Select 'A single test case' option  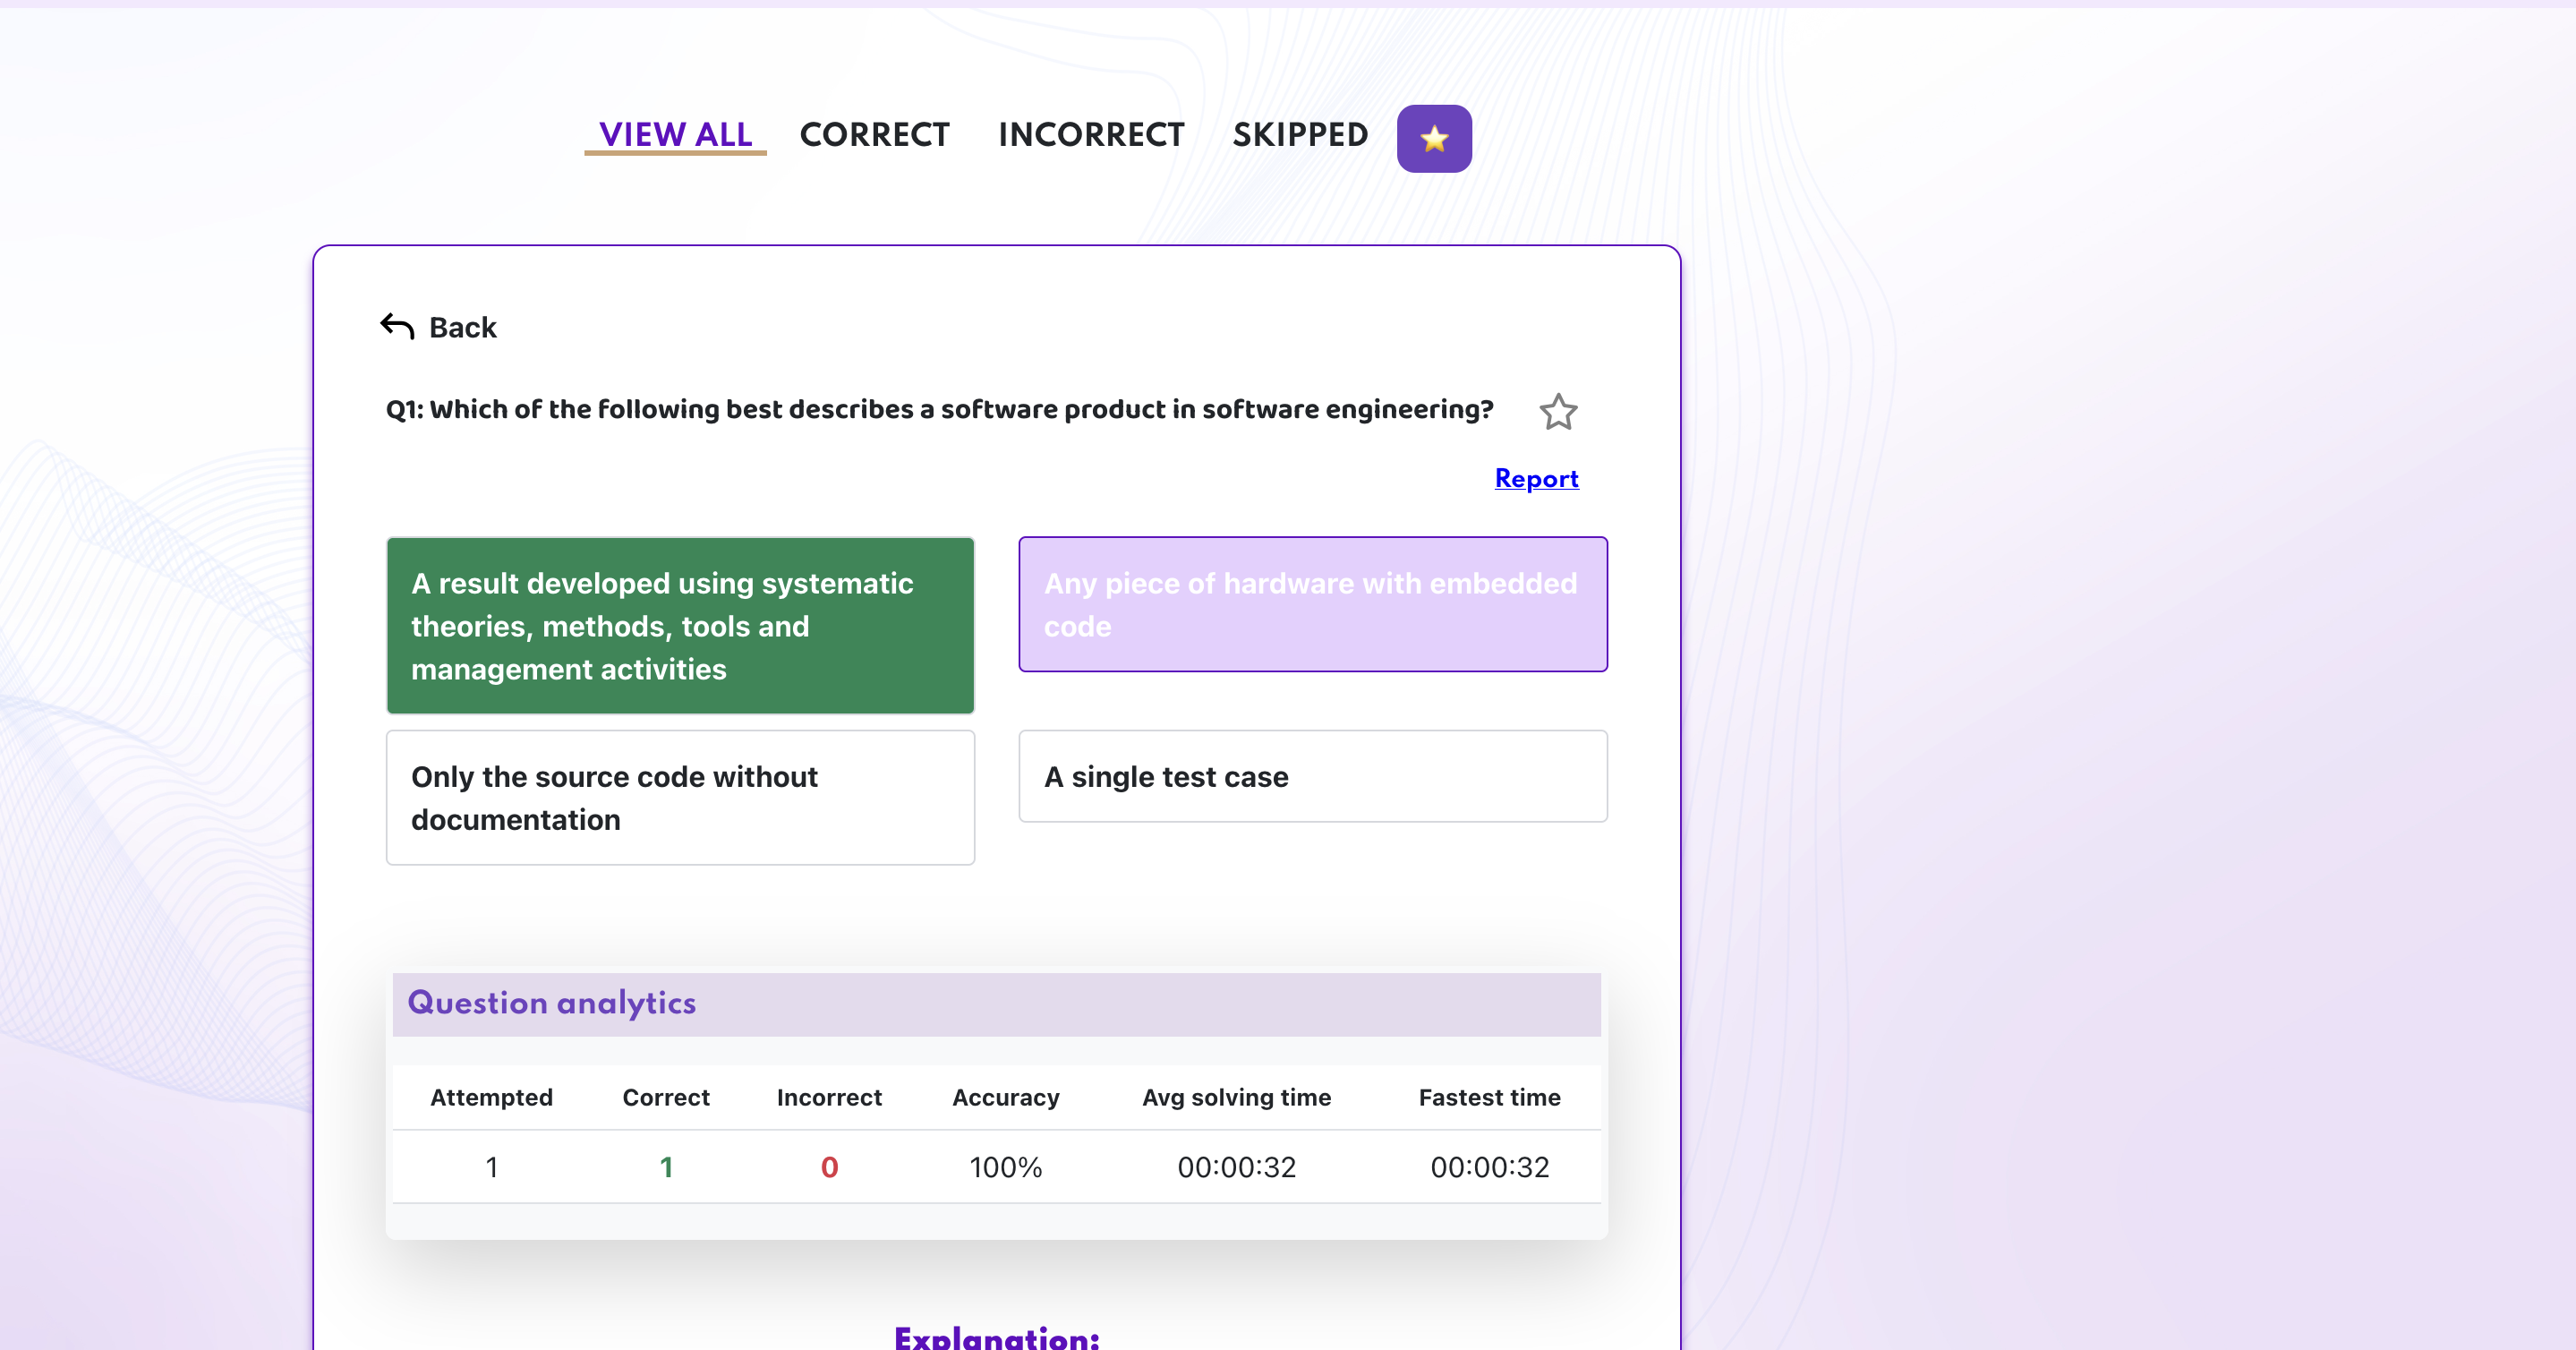pos(1312,776)
